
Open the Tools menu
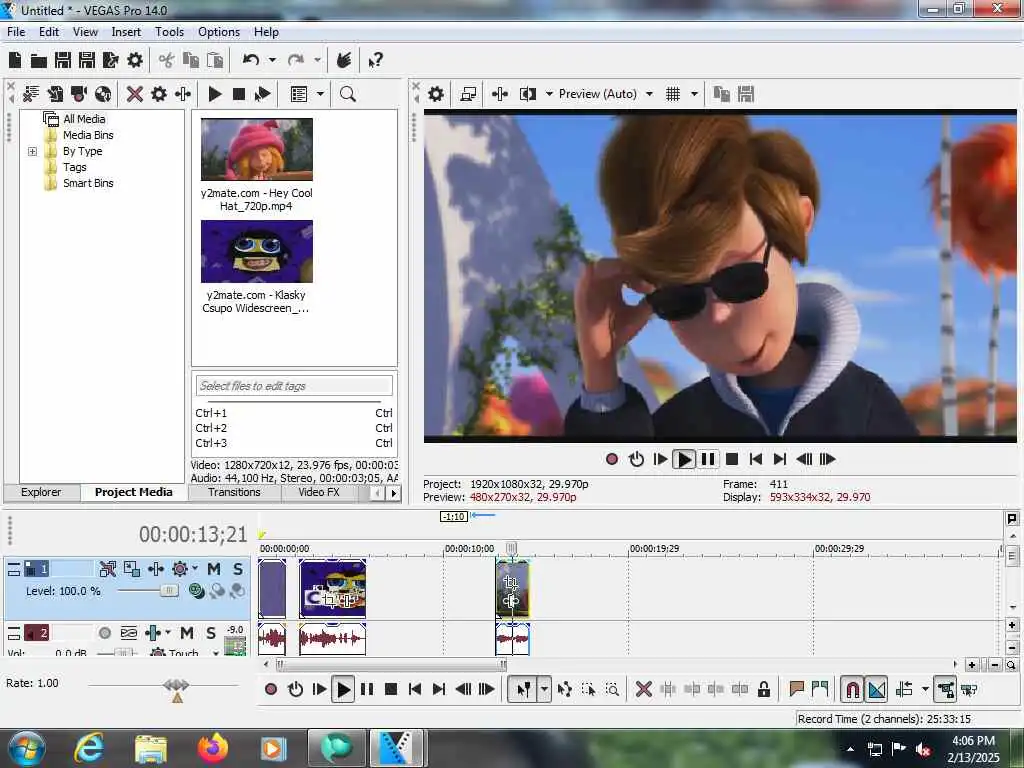click(x=169, y=31)
